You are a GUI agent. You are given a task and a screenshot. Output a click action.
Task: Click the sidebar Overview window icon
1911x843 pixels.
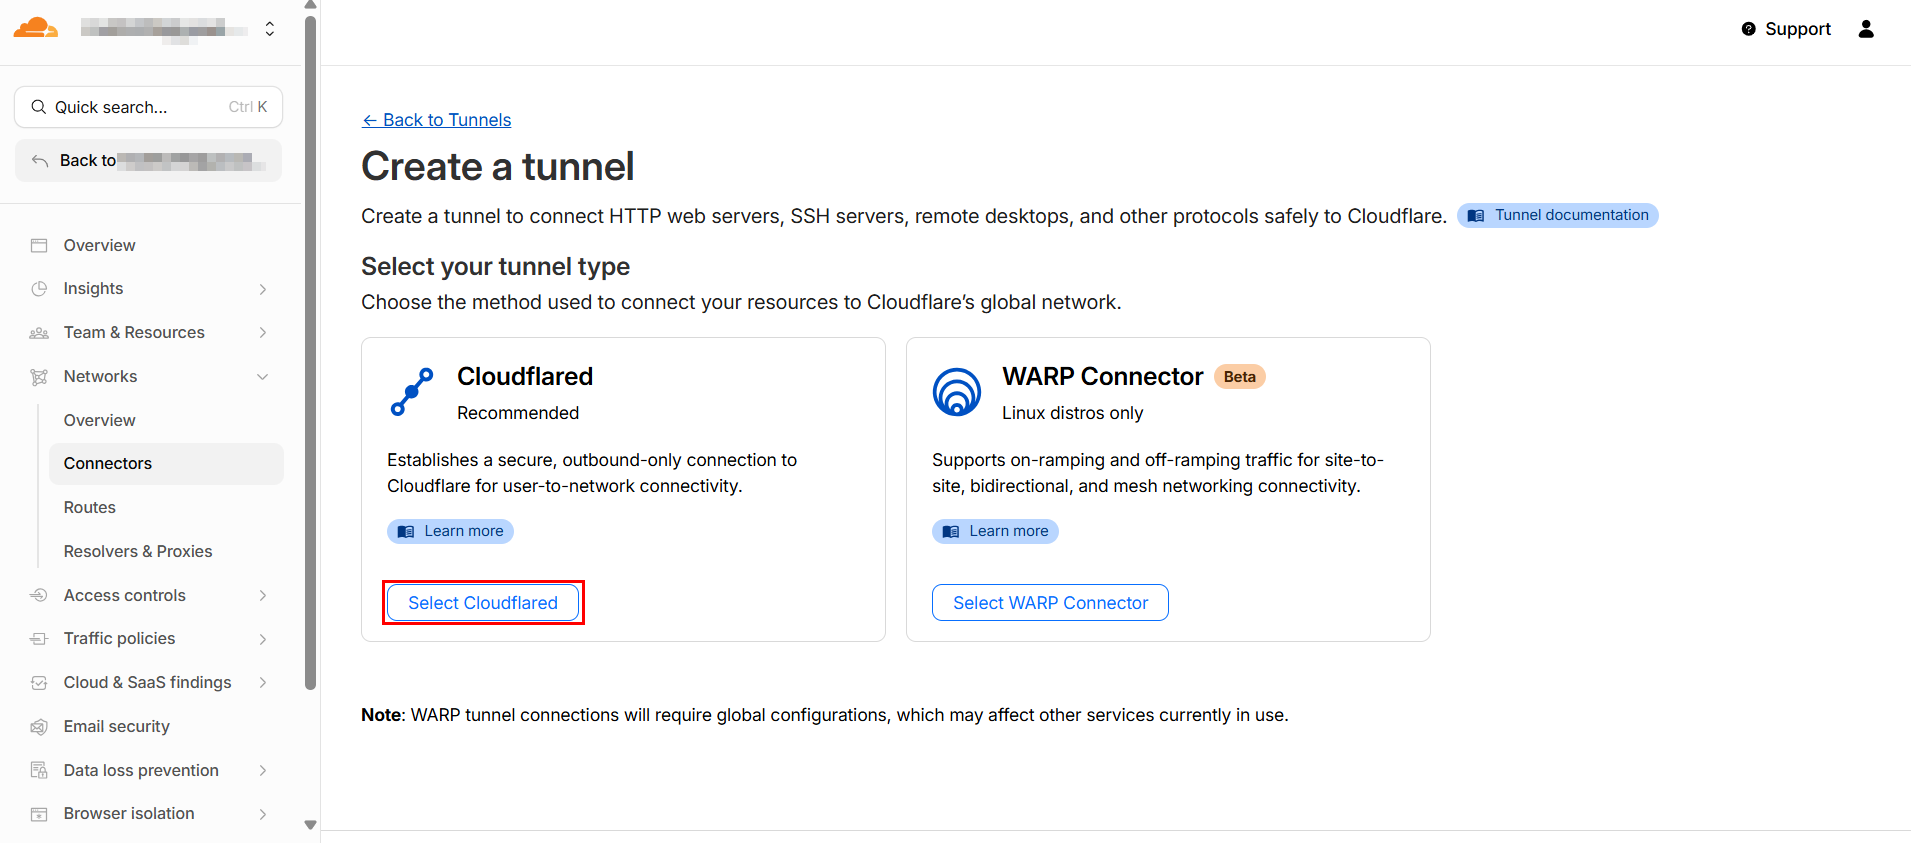coord(39,245)
